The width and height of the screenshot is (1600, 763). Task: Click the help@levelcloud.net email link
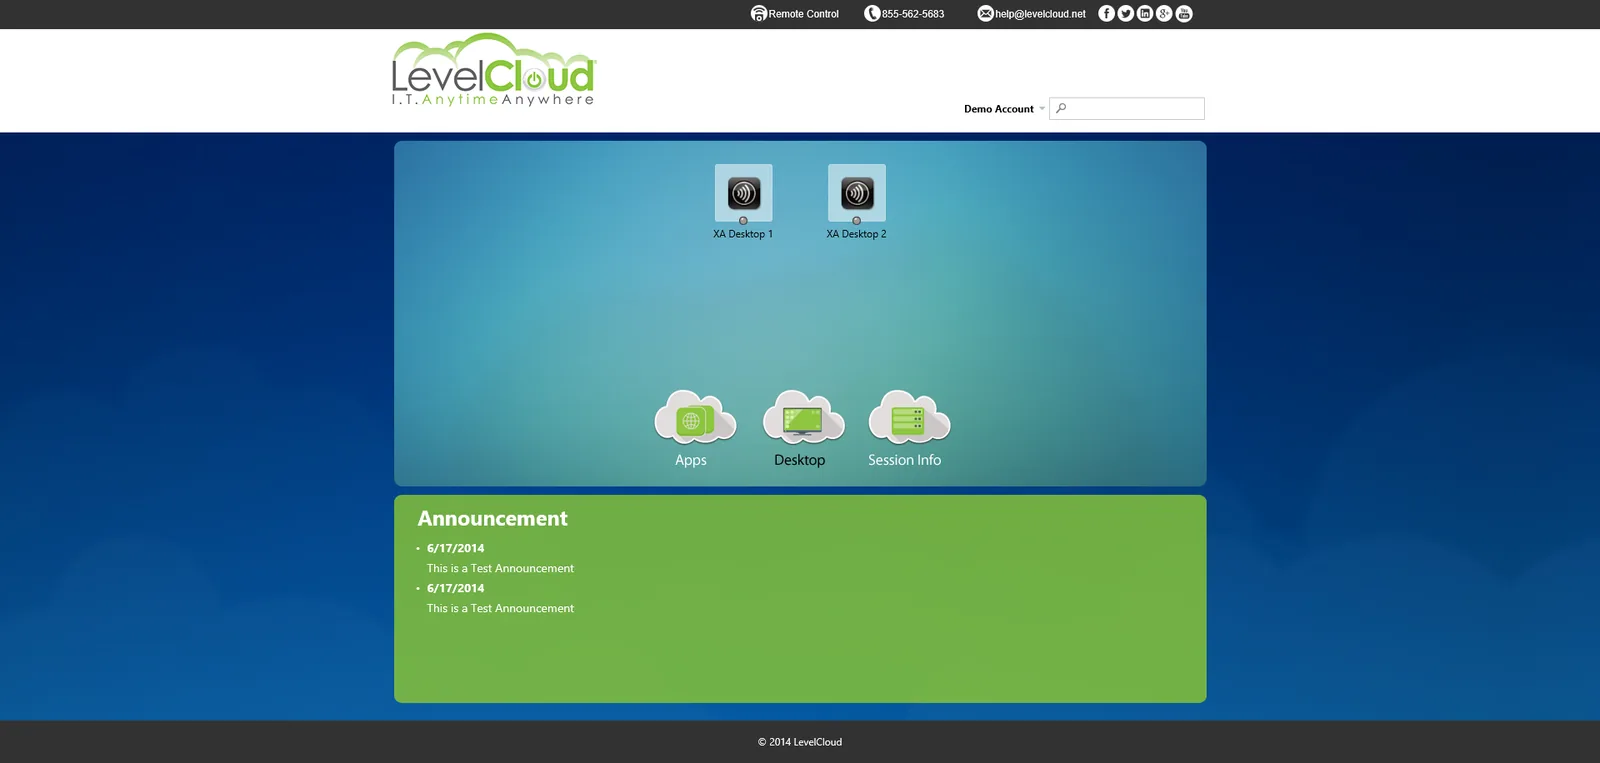tap(1040, 14)
